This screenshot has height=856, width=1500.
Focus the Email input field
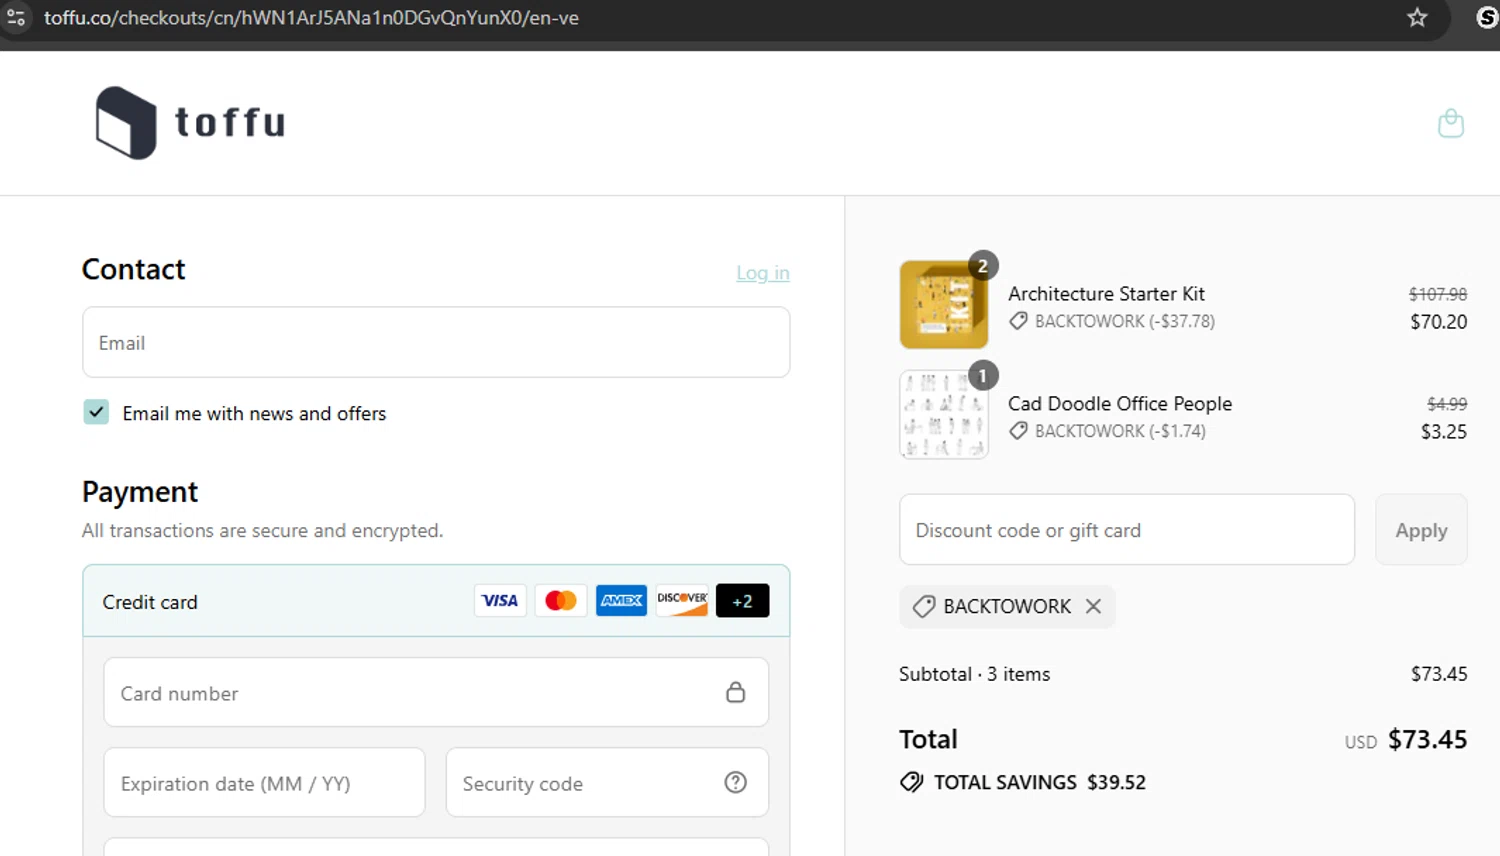[436, 342]
